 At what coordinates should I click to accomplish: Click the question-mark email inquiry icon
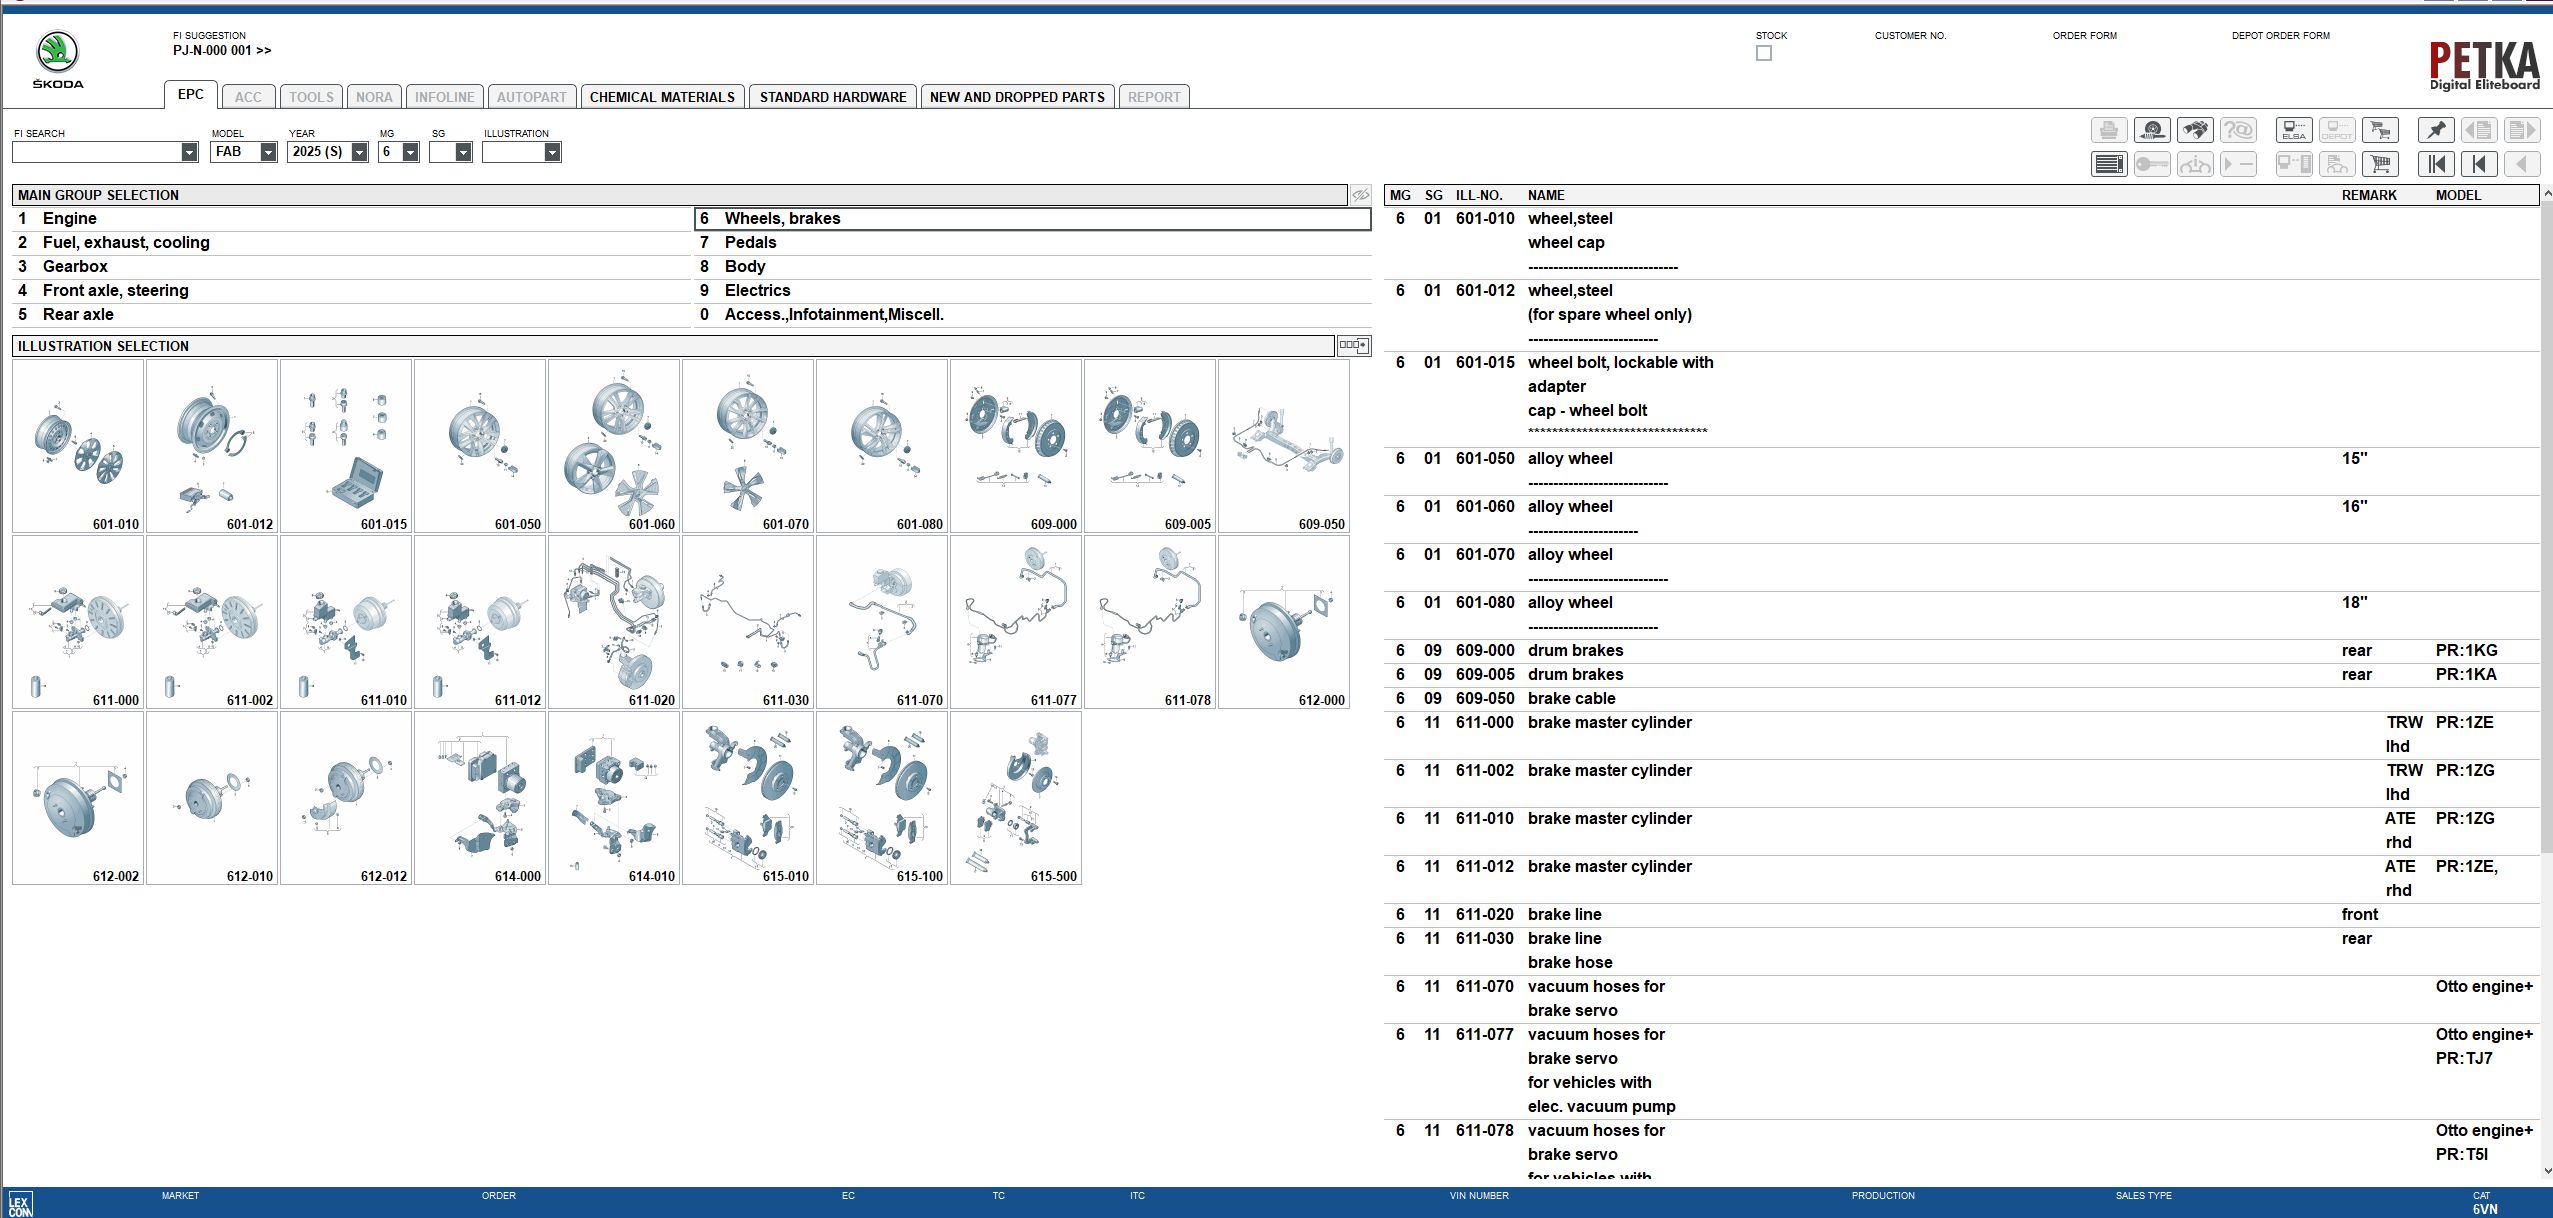tap(2238, 130)
